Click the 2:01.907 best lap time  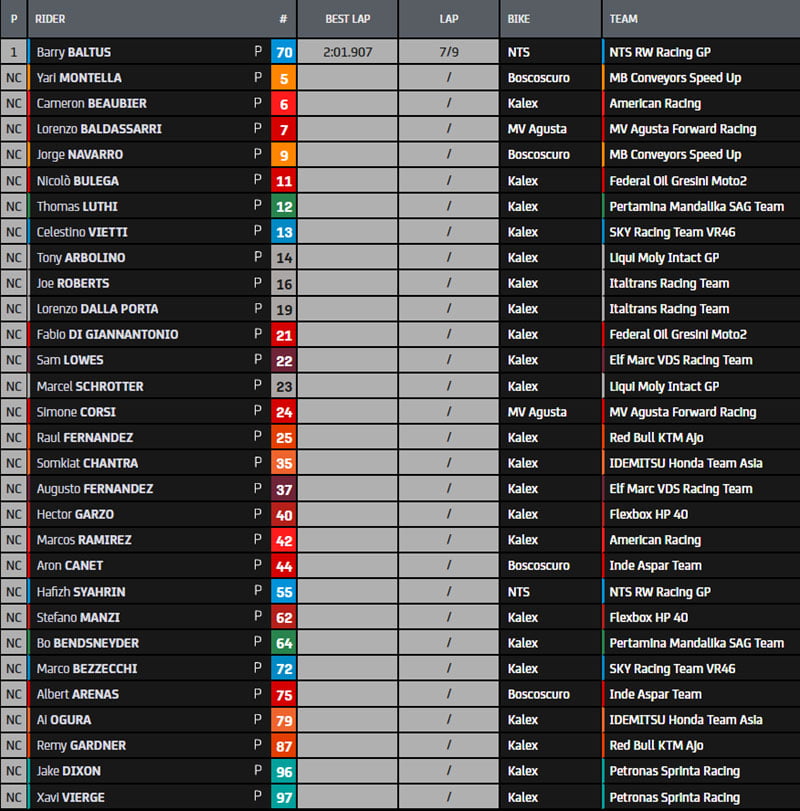tap(347, 52)
